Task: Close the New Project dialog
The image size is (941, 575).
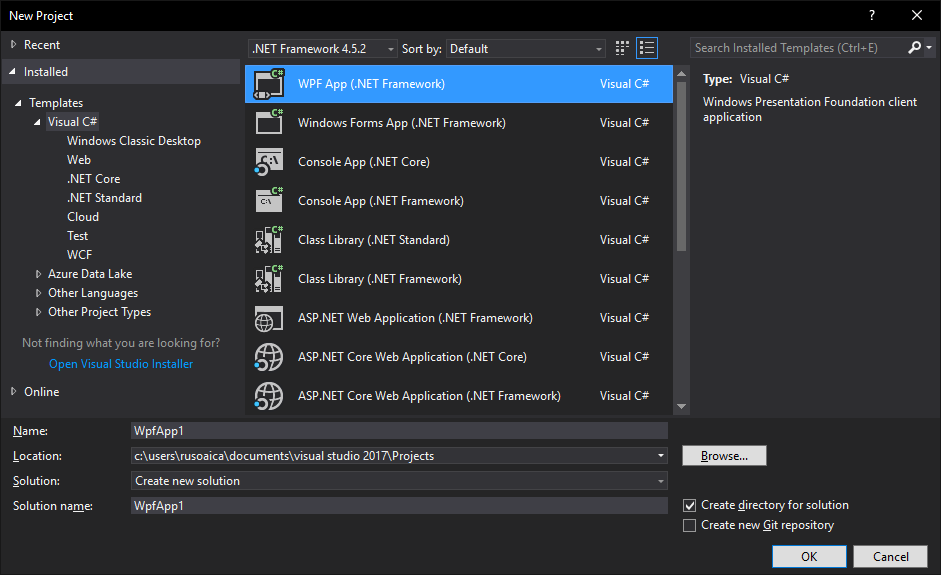Action: coord(916,16)
